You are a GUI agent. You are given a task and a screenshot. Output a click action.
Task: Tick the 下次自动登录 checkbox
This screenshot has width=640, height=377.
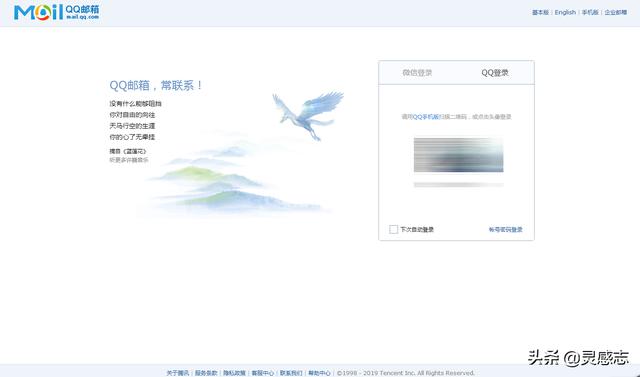click(393, 229)
